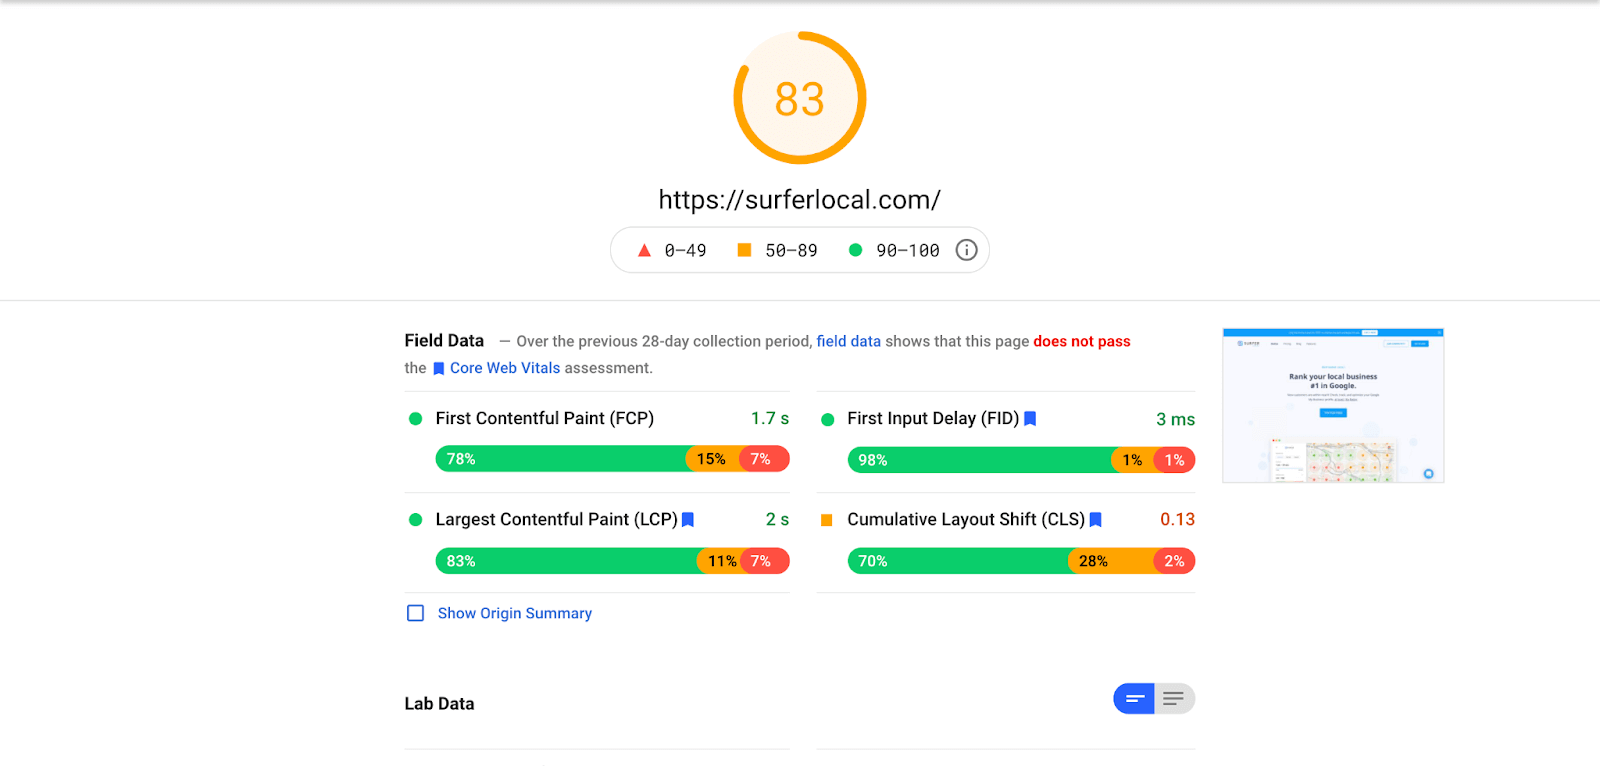Click the red 7% segment of LCP bar
The height and width of the screenshot is (766, 1600).
(766, 561)
